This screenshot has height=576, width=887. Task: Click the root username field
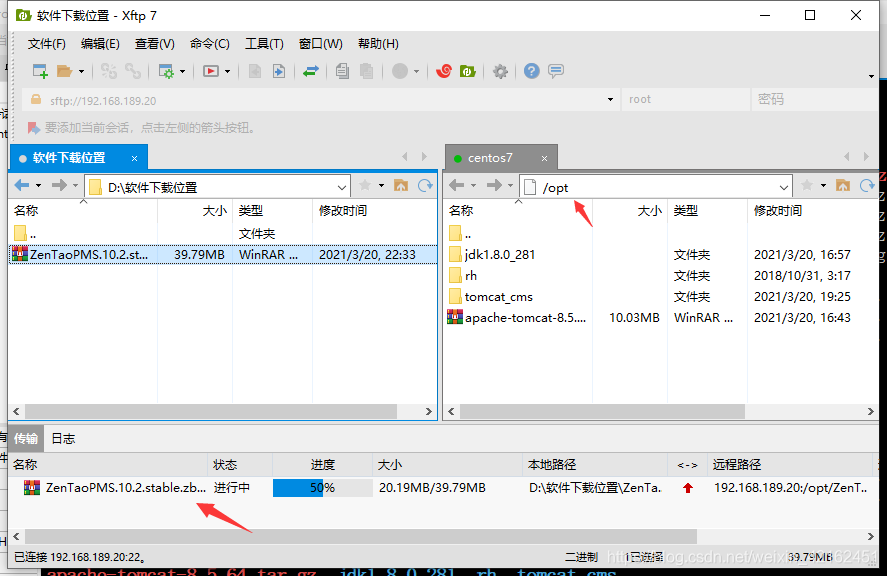pyautogui.click(x=686, y=100)
